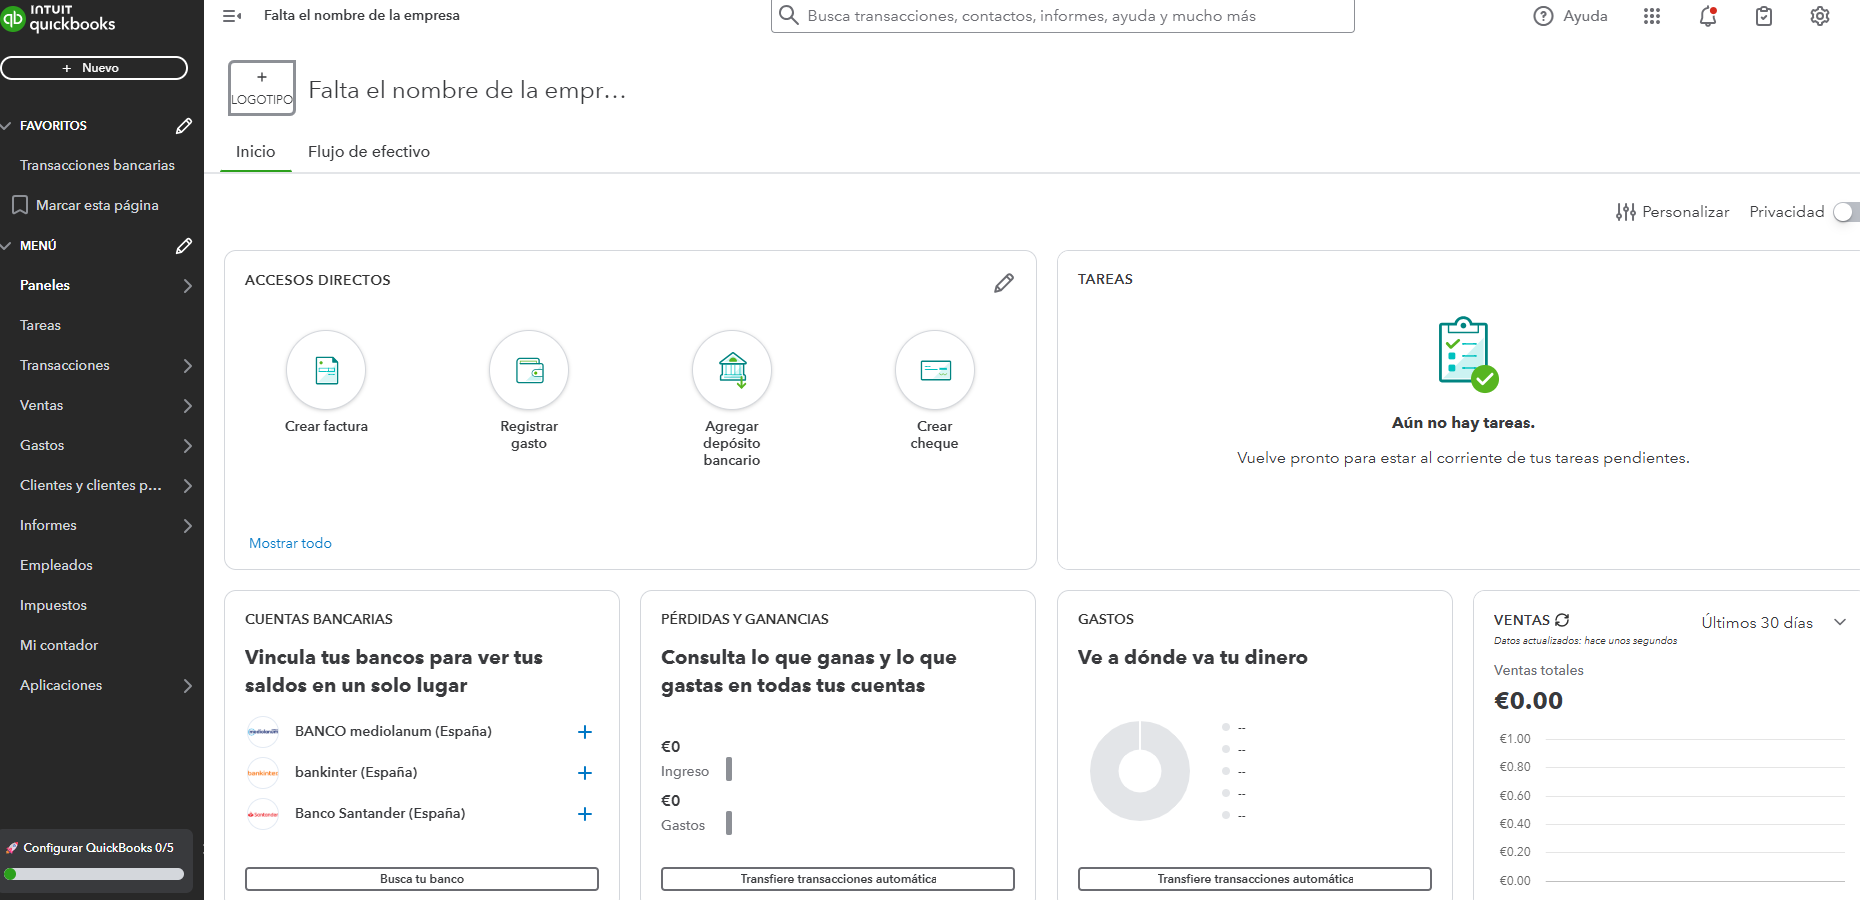Viewport: 1860px width, 900px height.
Task: Expand the Aplicaciones submenu arrow
Action: 187,686
